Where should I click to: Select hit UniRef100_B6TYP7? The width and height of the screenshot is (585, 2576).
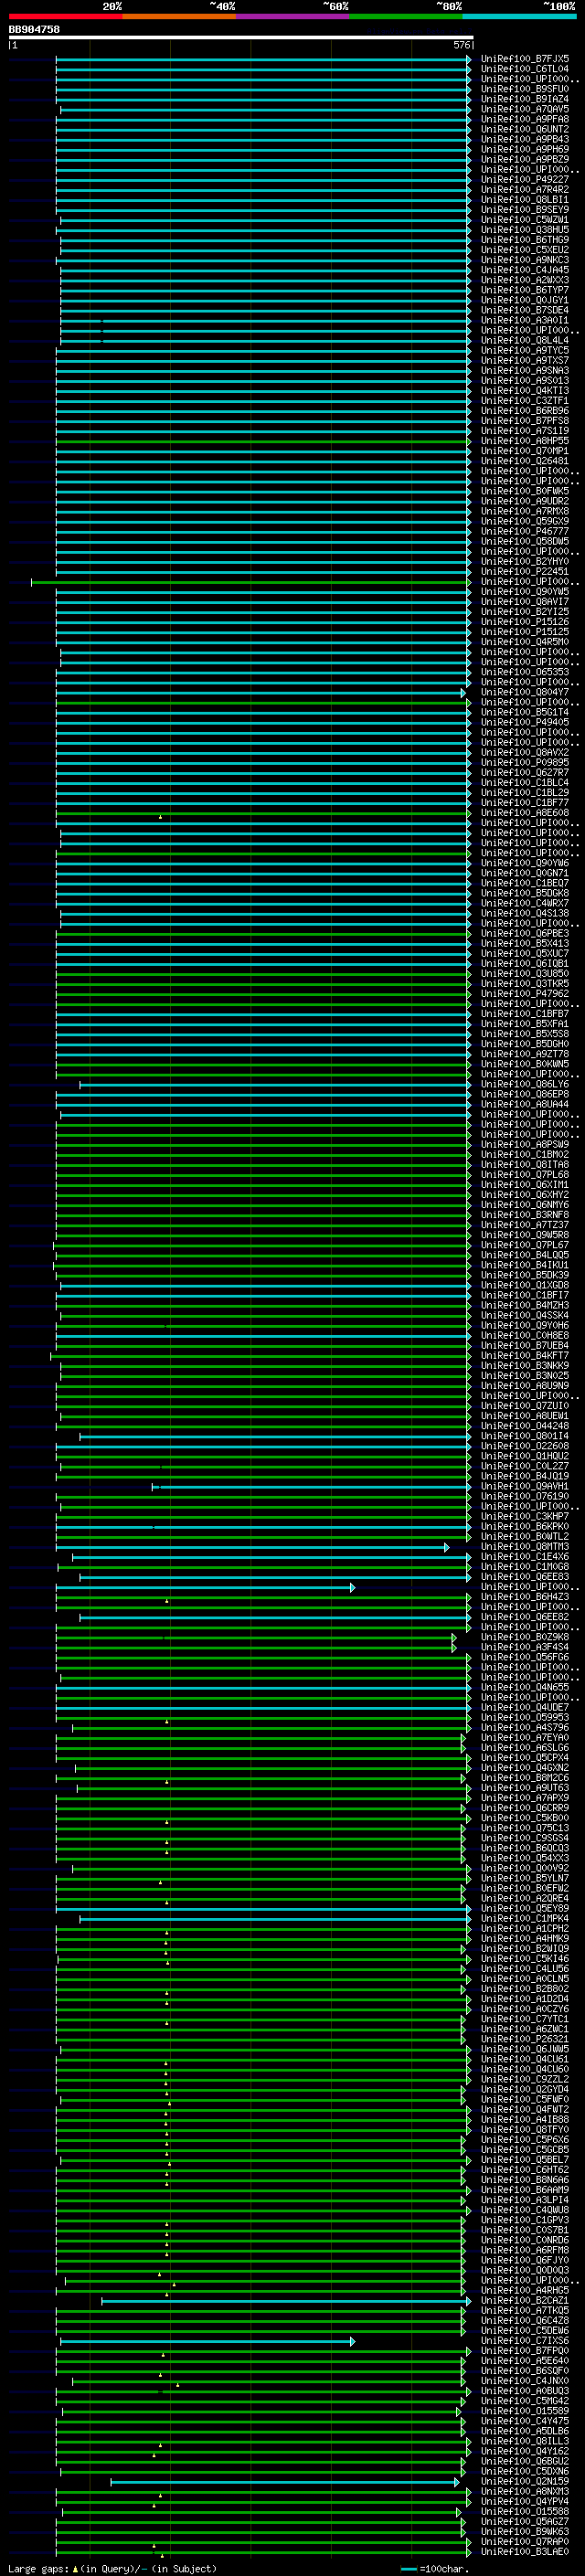(x=525, y=290)
